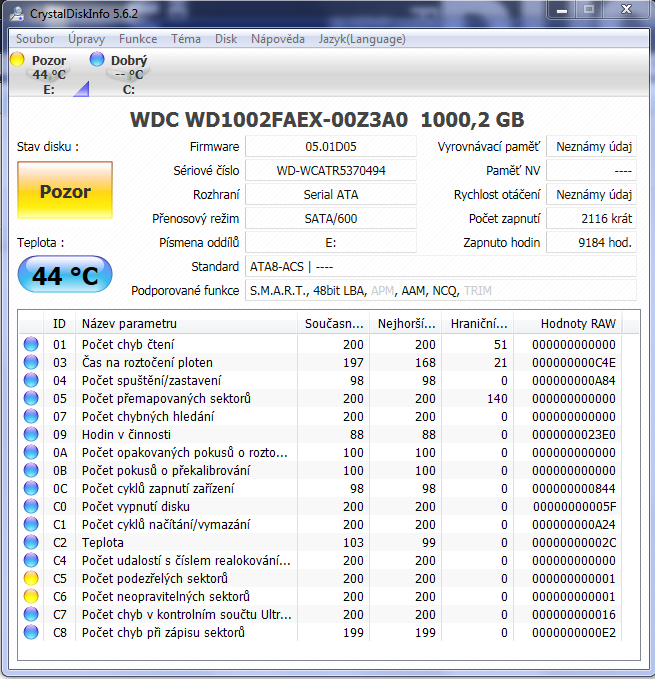The height and width of the screenshot is (679, 655).
Task: Select row text Počet neopravitelných sektorů
Action: [x=166, y=597]
